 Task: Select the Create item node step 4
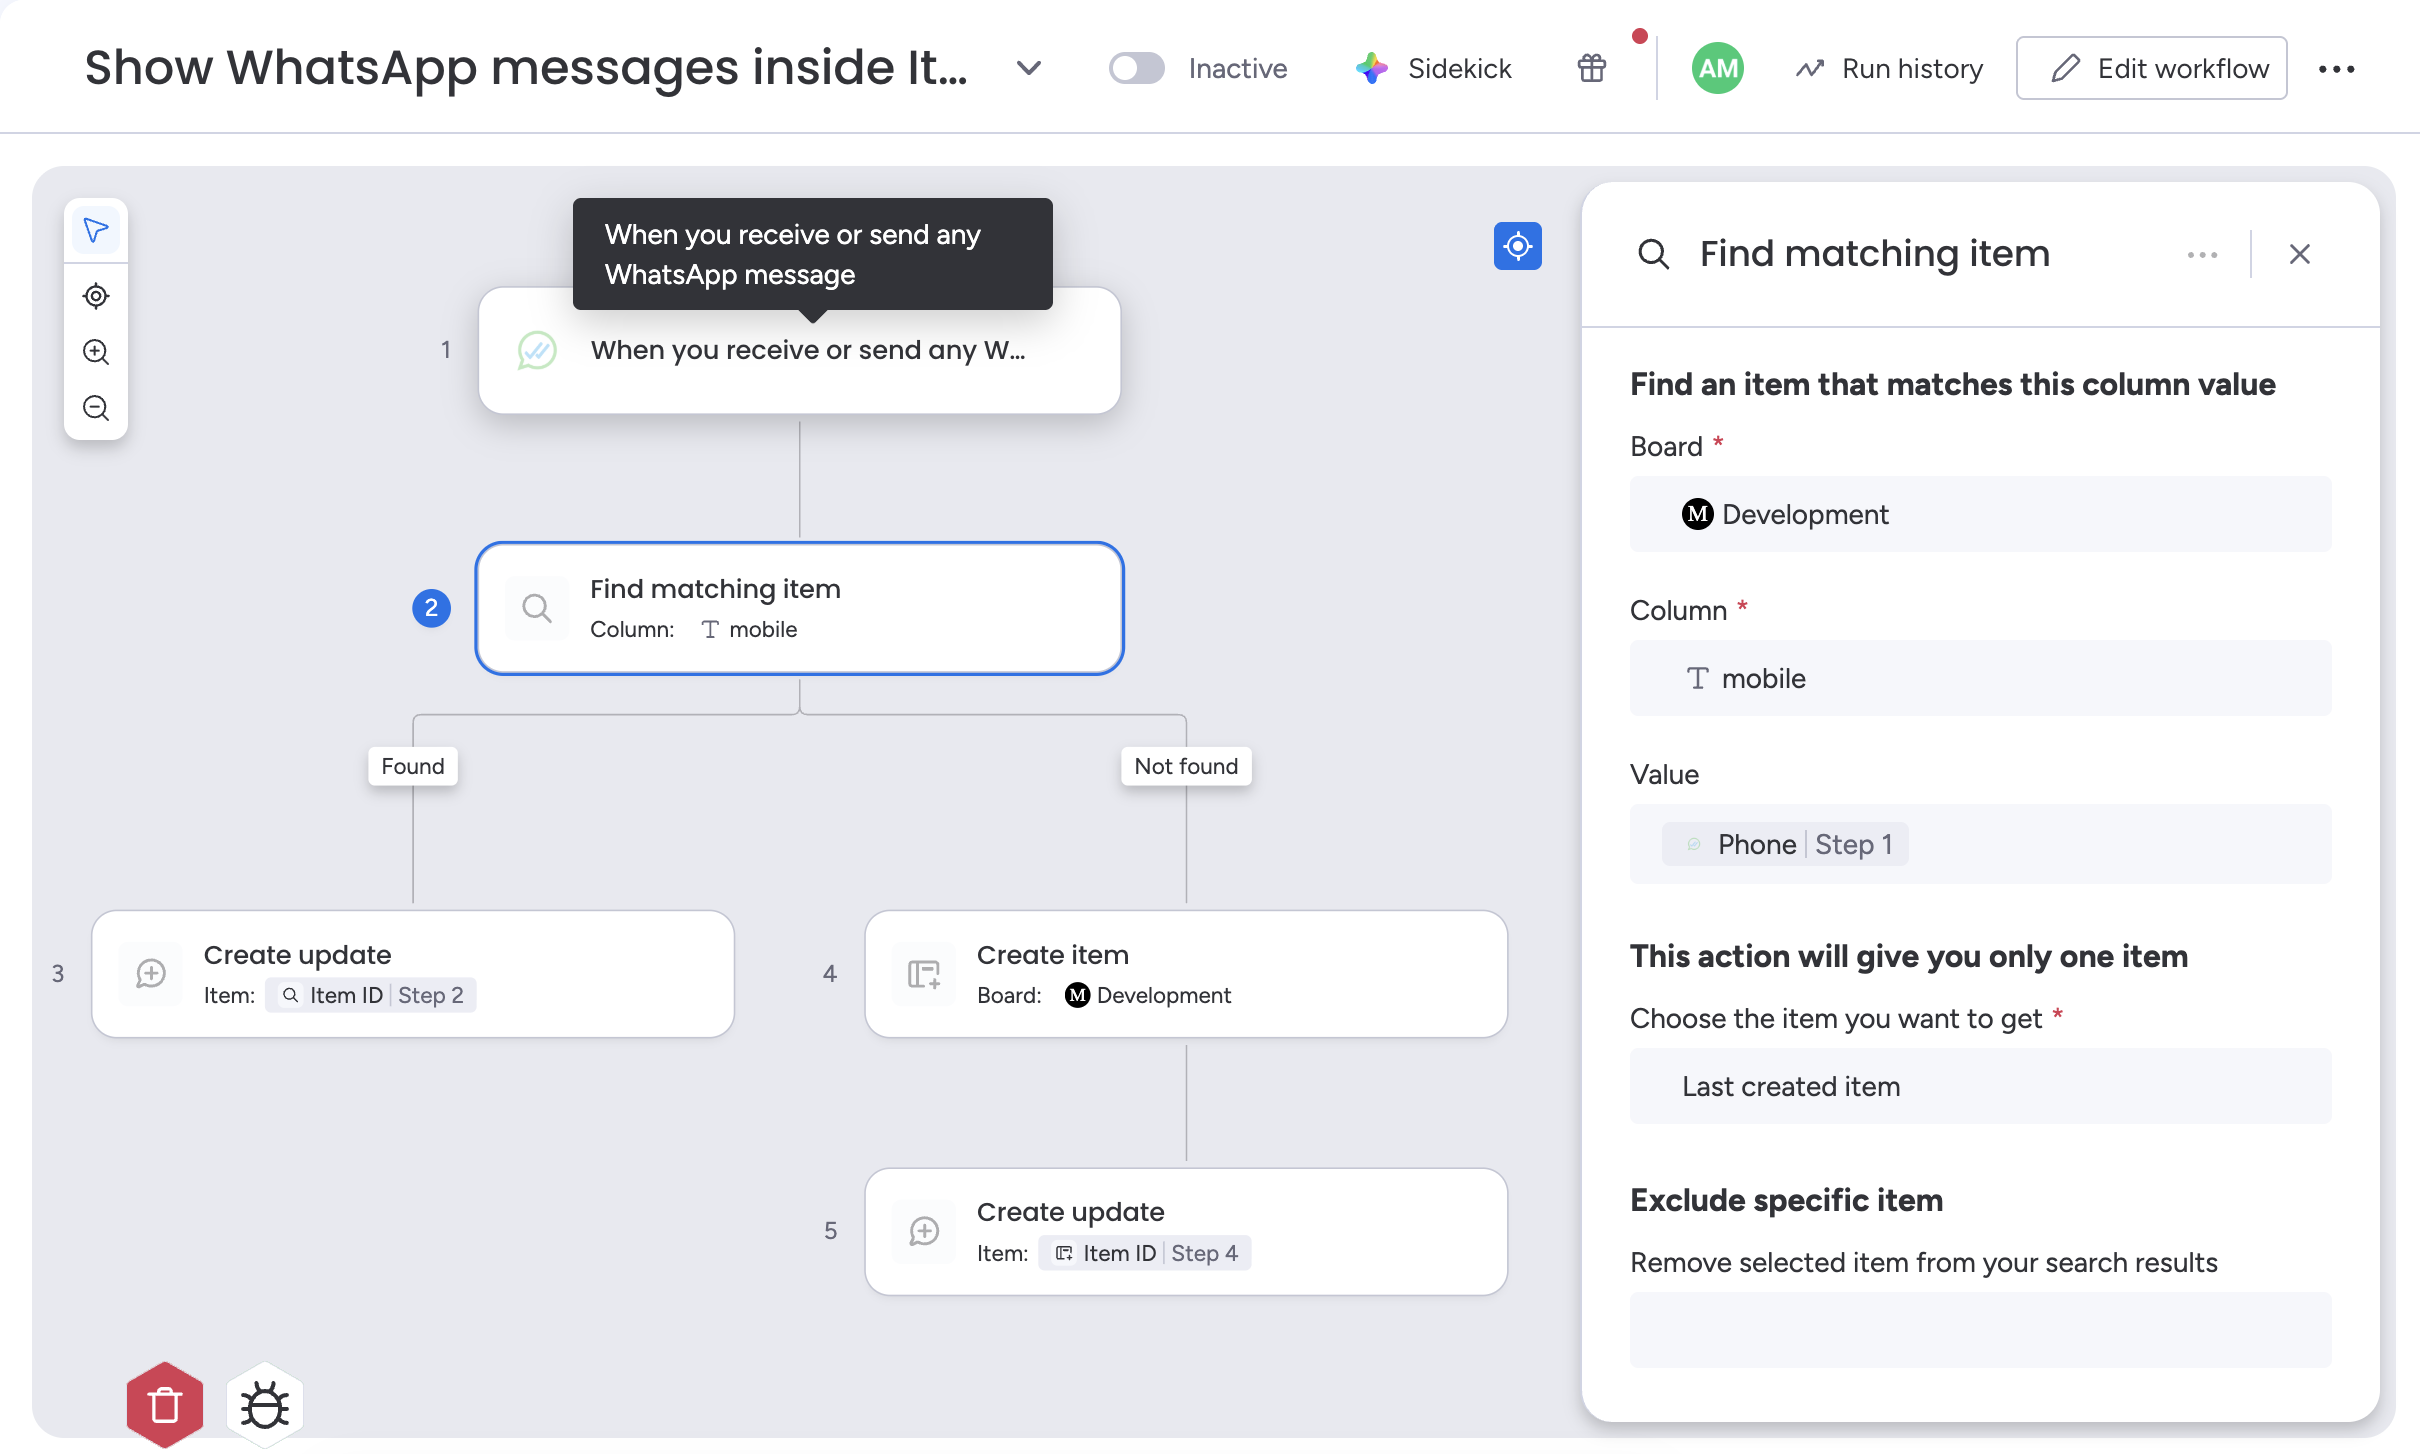click(x=1186, y=973)
